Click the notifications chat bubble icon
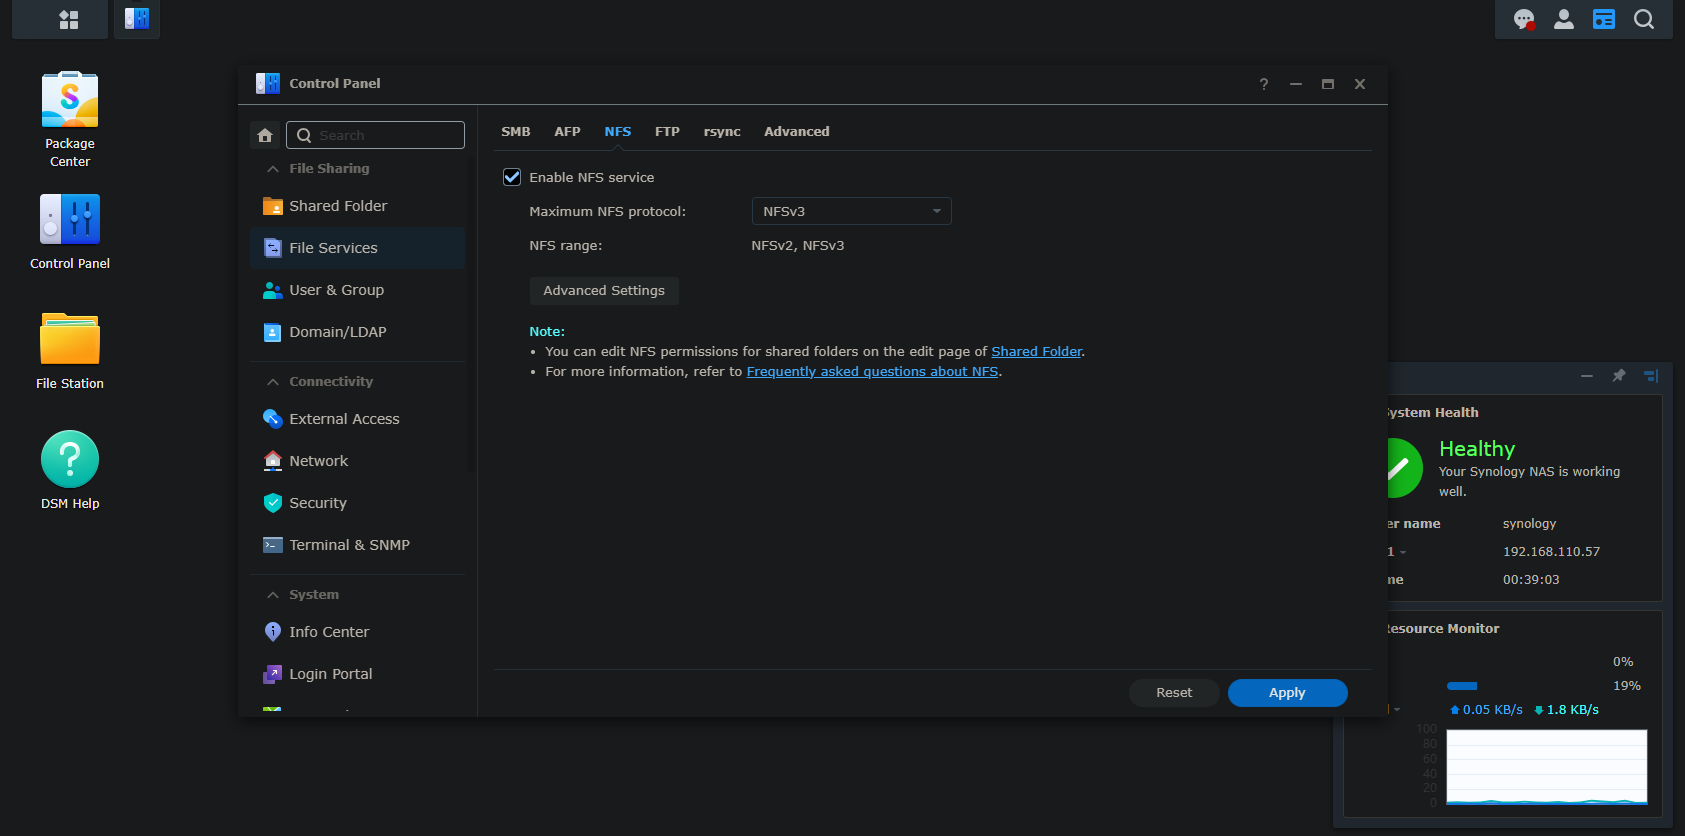Viewport: 1685px width, 836px height. pyautogui.click(x=1523, y=19)
